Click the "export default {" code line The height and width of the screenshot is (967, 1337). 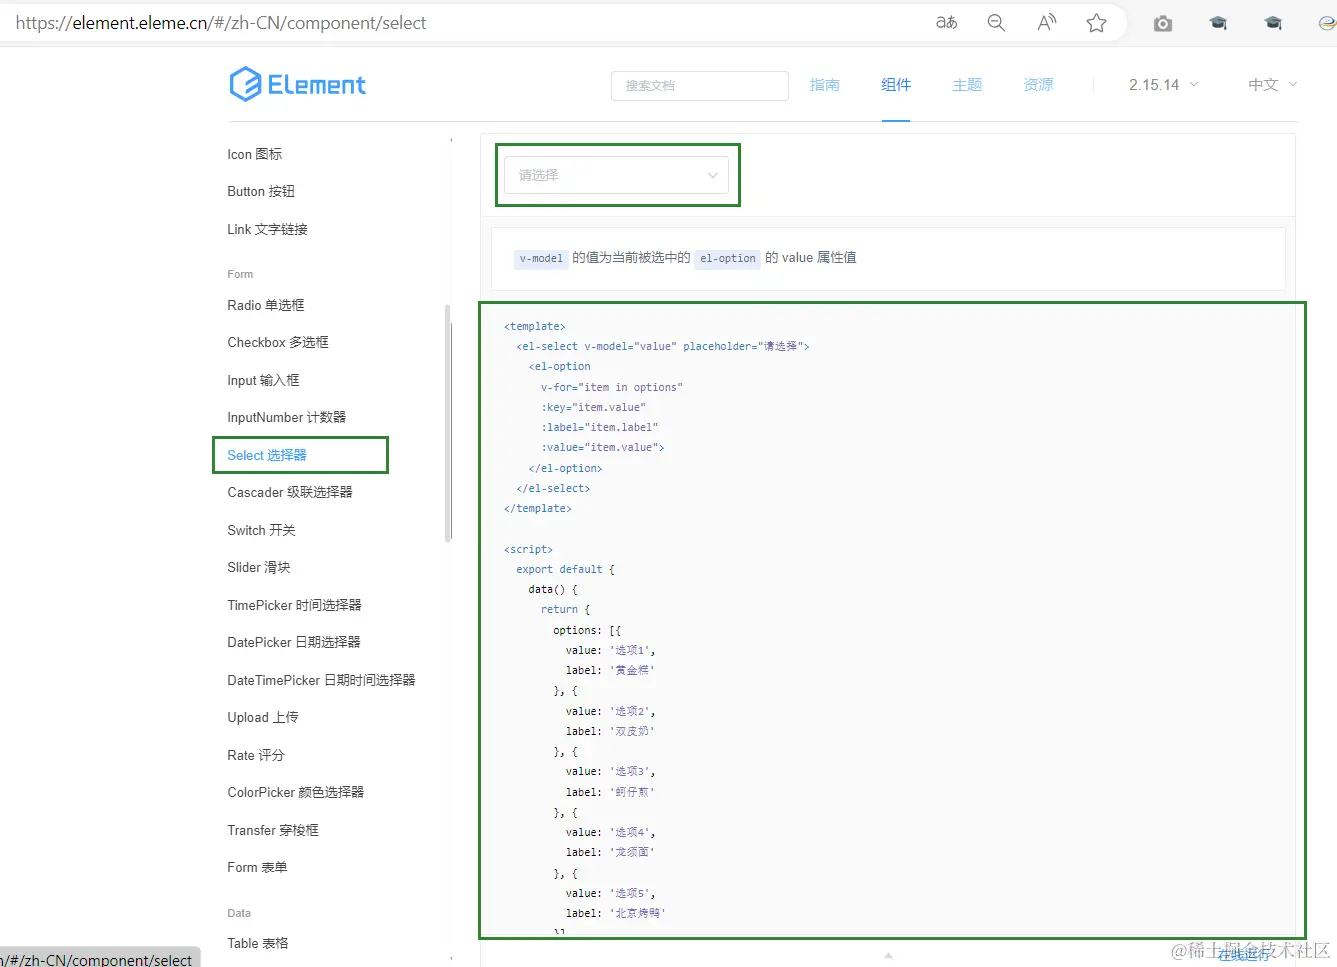[x=566, y=569]
